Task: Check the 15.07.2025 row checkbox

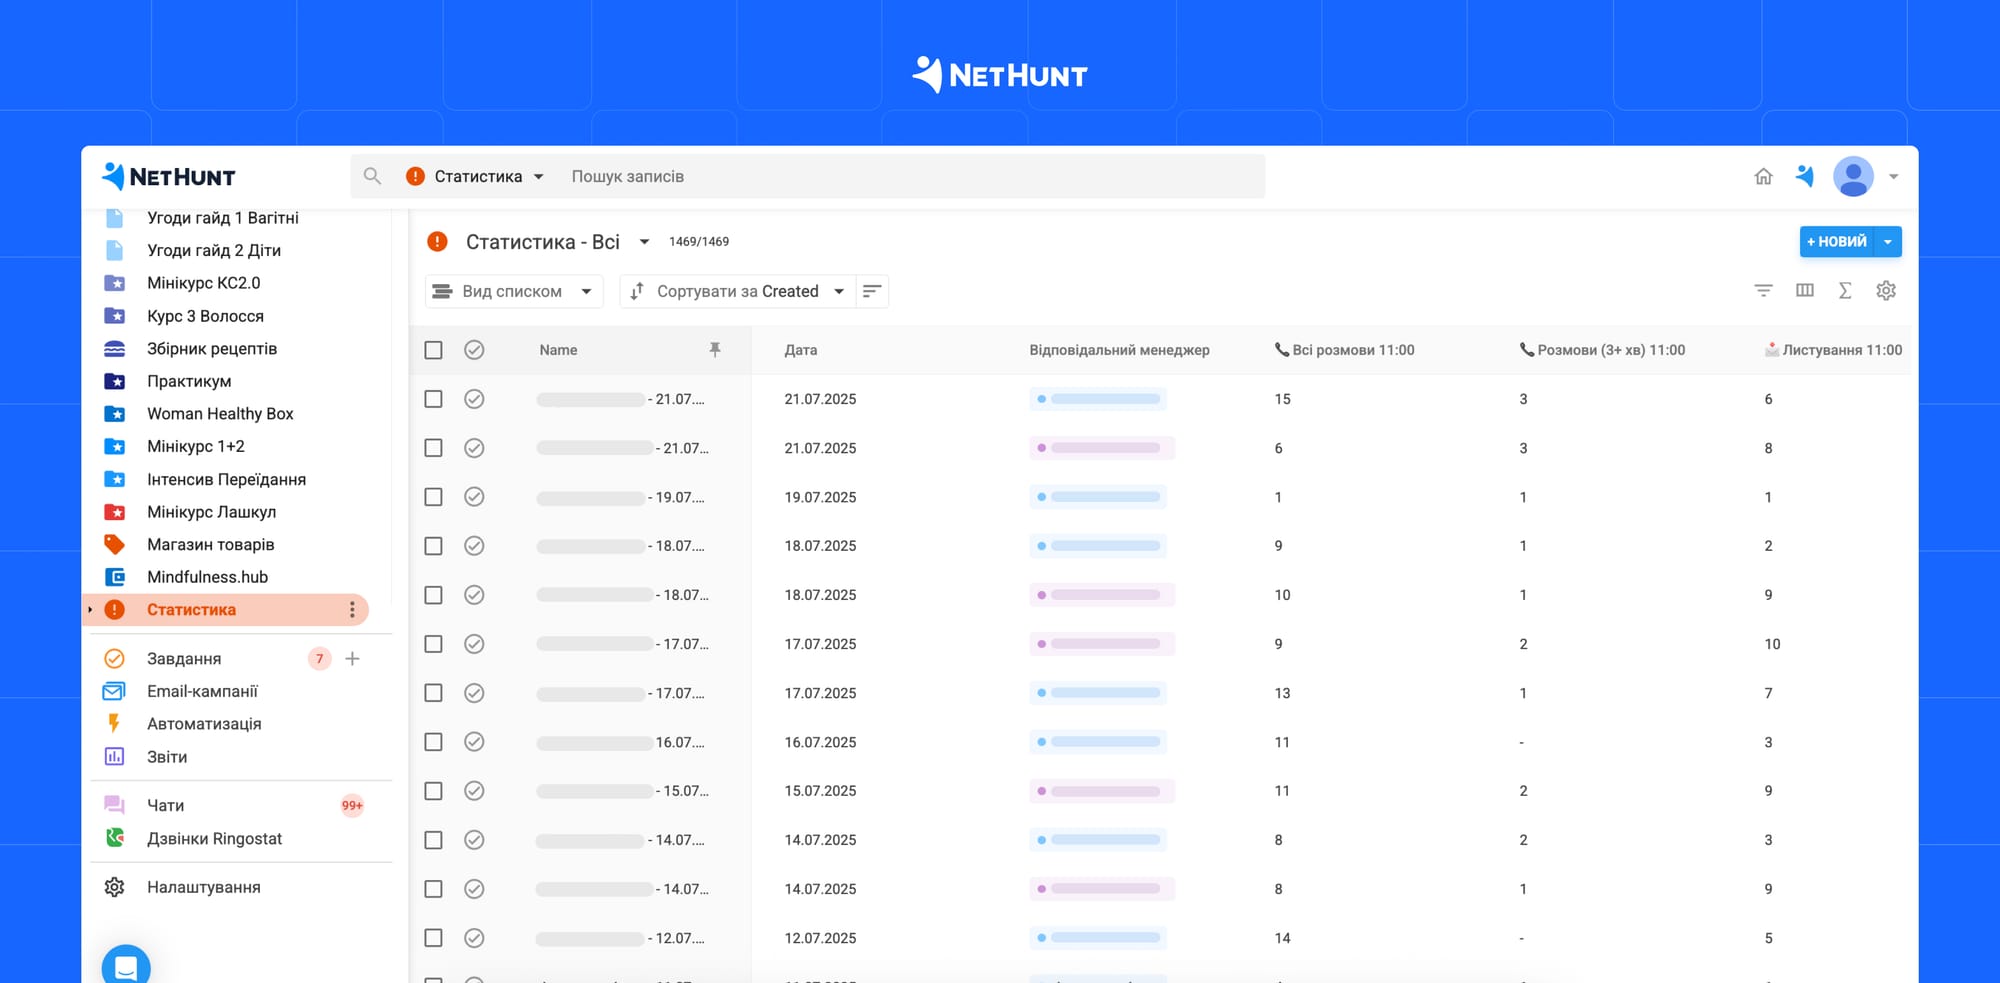Action: (x=433, y=791)
